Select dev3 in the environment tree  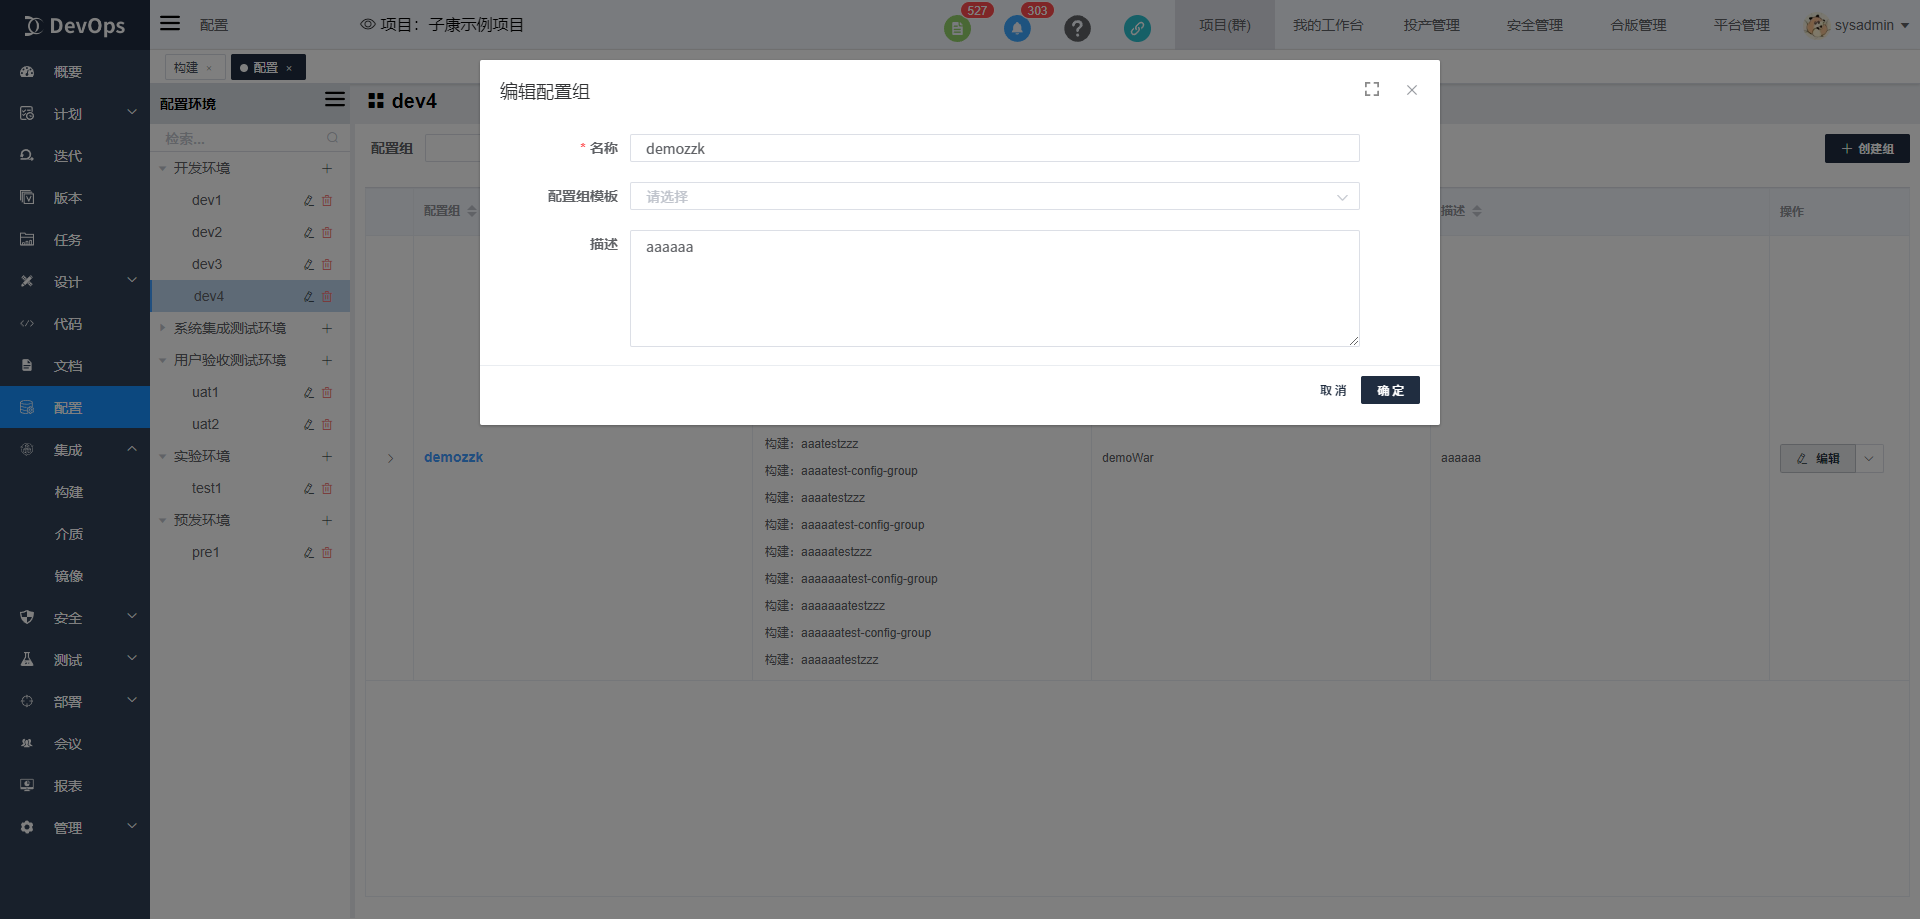[x=207, y=264]
